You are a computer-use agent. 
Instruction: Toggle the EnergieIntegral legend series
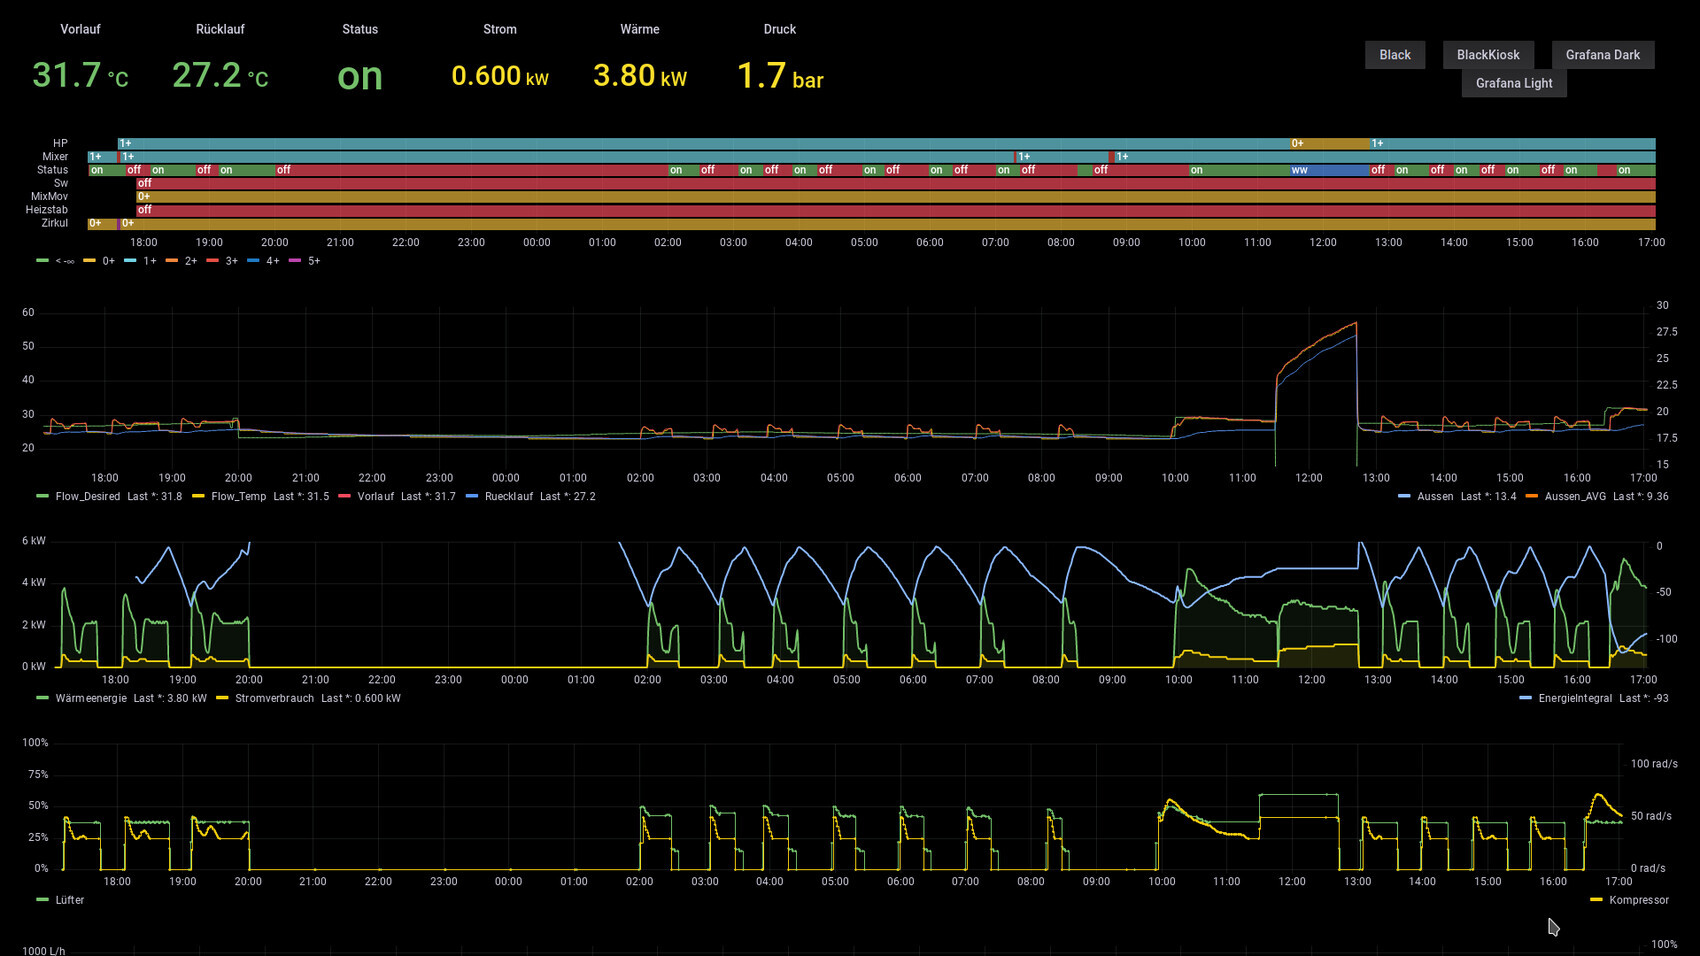(x=1574, y=698)
